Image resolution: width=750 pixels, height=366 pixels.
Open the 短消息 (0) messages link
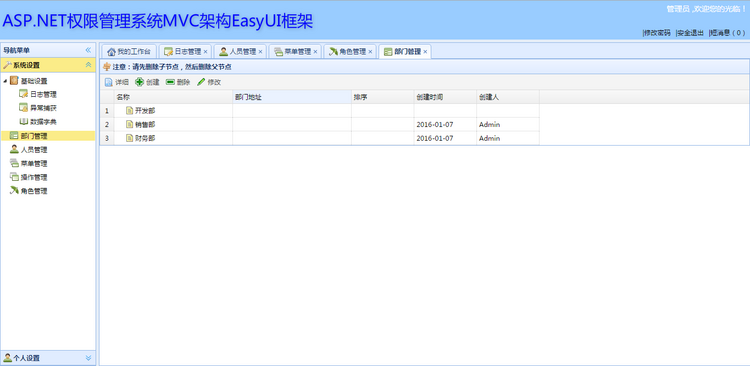(727, 33)
